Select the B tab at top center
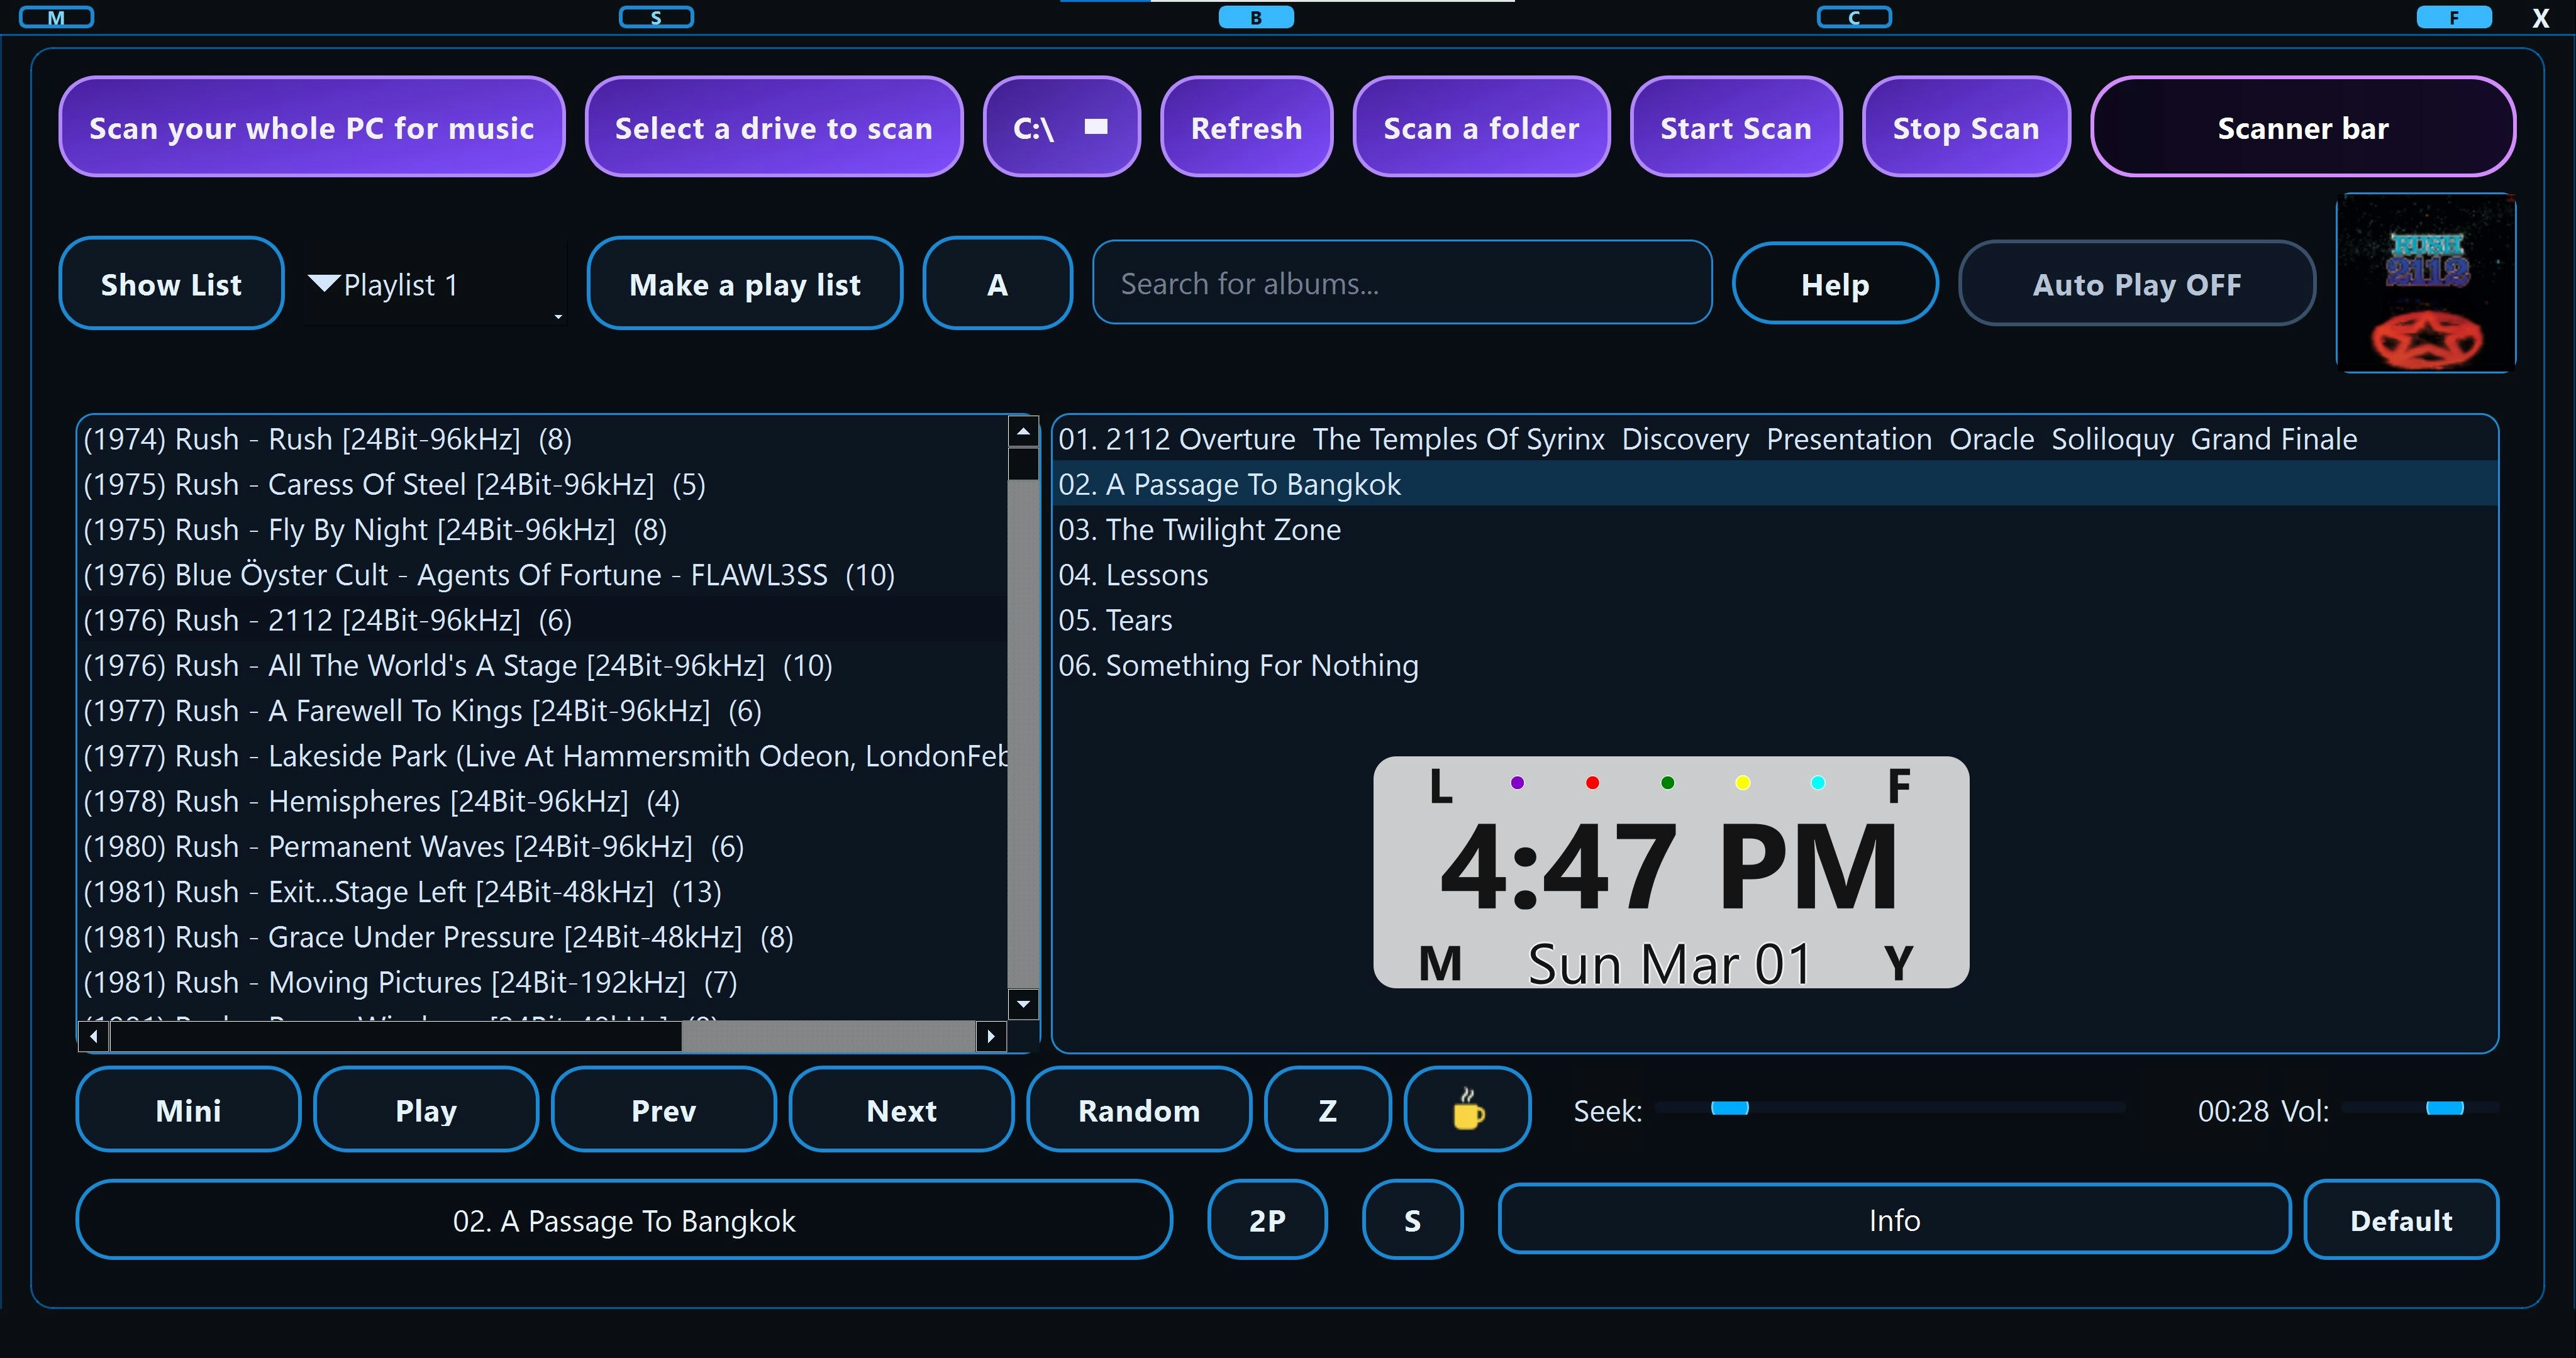 [x=1256, y=17]
